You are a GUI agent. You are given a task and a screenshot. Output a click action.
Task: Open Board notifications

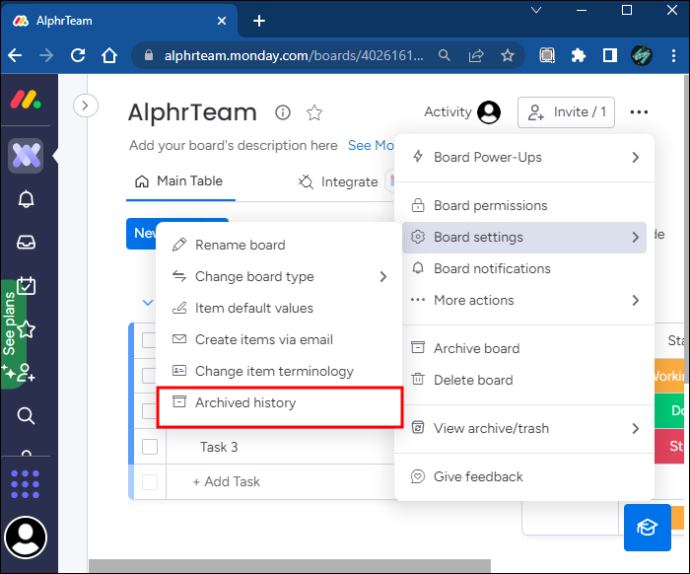524,269
